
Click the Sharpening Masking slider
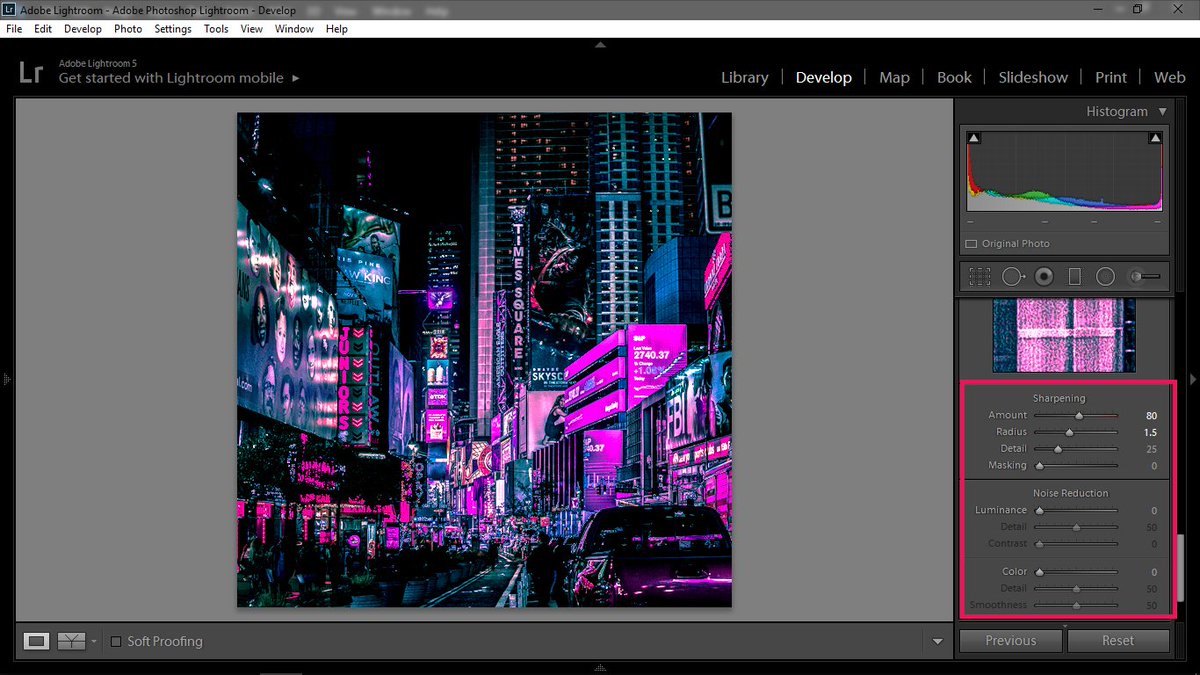click(x=1076, y=466)
